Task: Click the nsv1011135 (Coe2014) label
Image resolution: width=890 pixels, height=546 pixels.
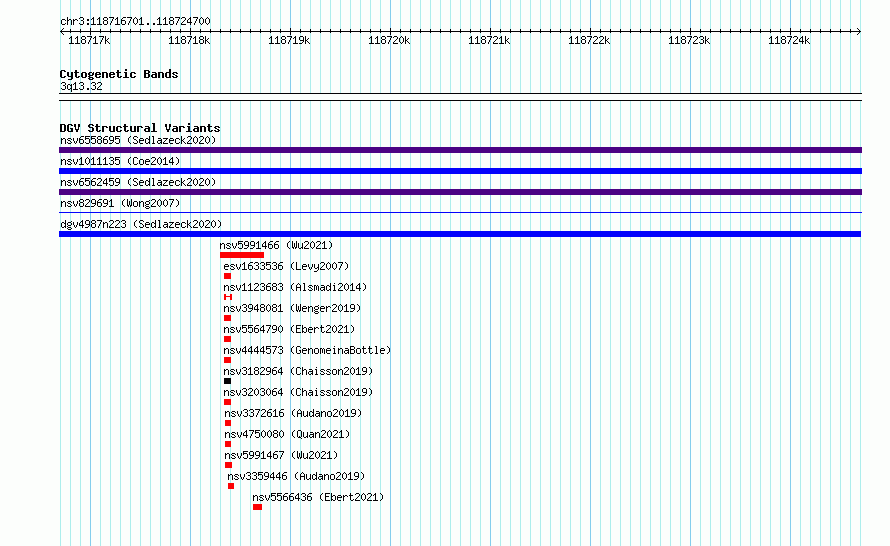Action: (120, 161)
